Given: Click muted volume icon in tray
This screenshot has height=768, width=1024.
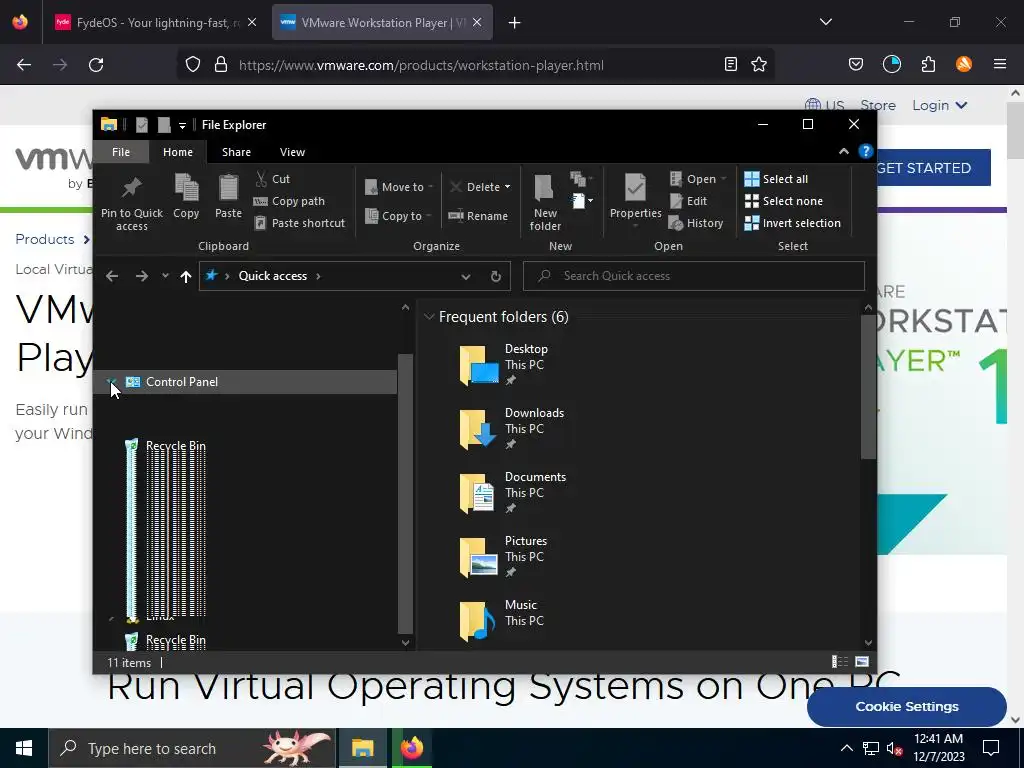Looking at the screenshot, I should [894, 748].
